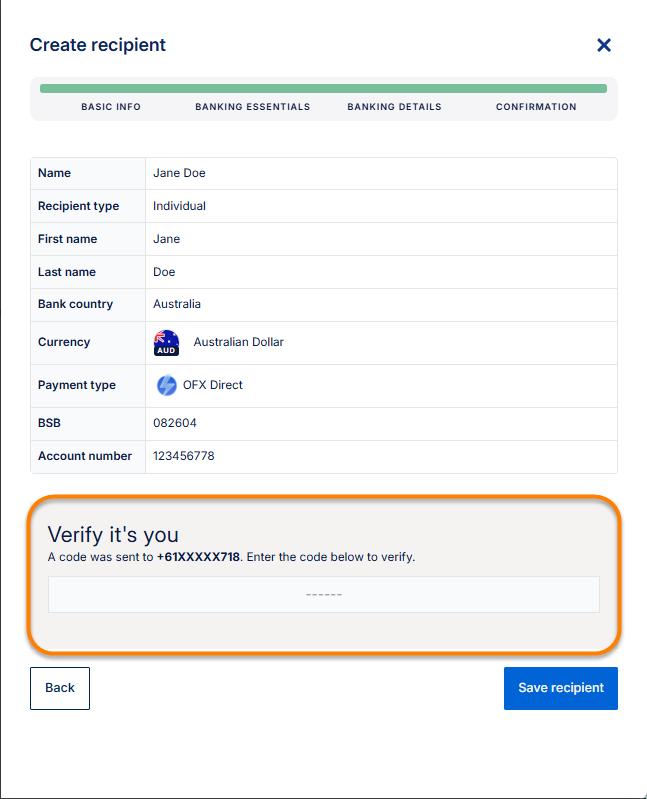647x799 pixels.
Task: Select the Individual recipient type value
Action: coord(179,206)
